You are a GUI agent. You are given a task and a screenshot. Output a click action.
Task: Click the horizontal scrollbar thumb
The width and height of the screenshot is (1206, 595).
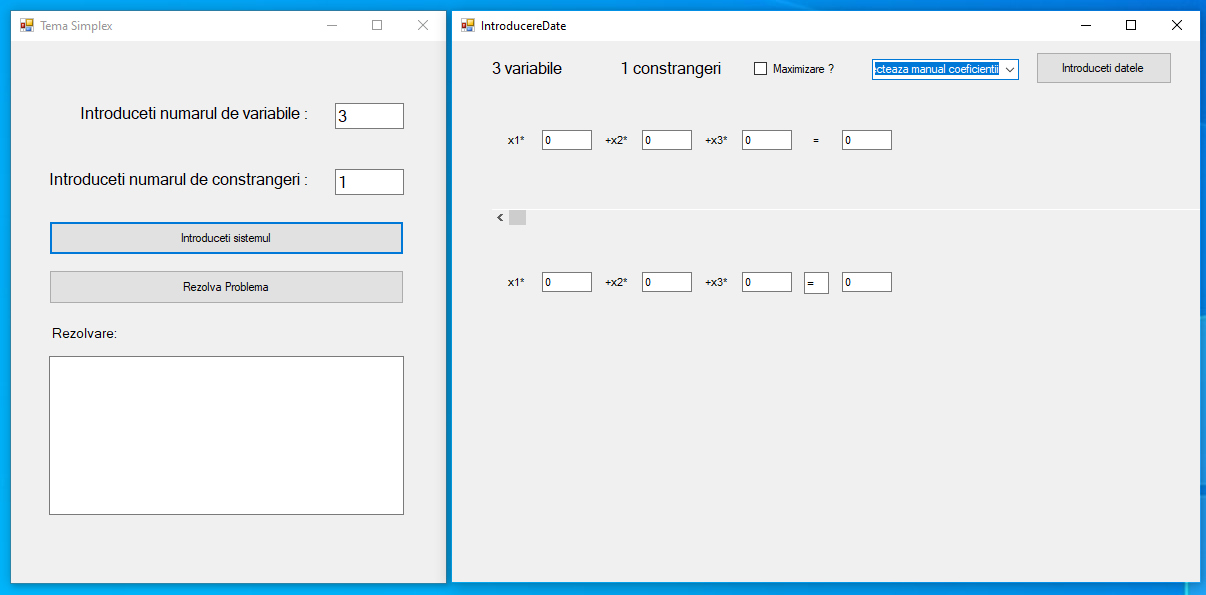[x=517, y=218]
